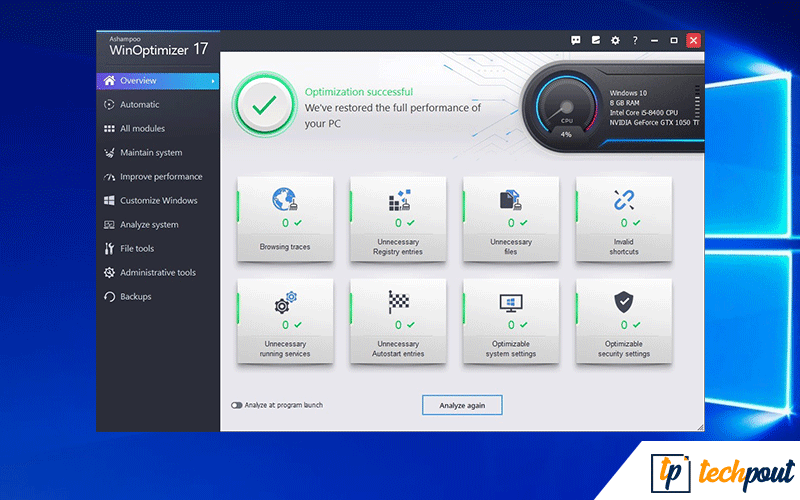Select the Unnecessary Registry entries icon
Viewport: 800px width, 500px height.
(x=399, y=200)
